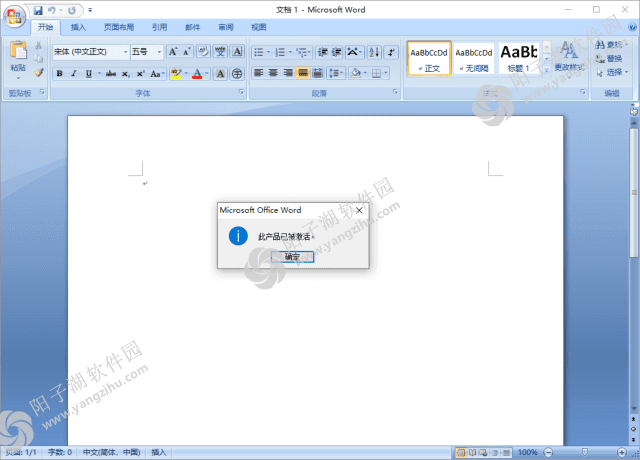Click the 选择 (Select) button
This screenshot has height=460, width=640.
tap(612, 72)
